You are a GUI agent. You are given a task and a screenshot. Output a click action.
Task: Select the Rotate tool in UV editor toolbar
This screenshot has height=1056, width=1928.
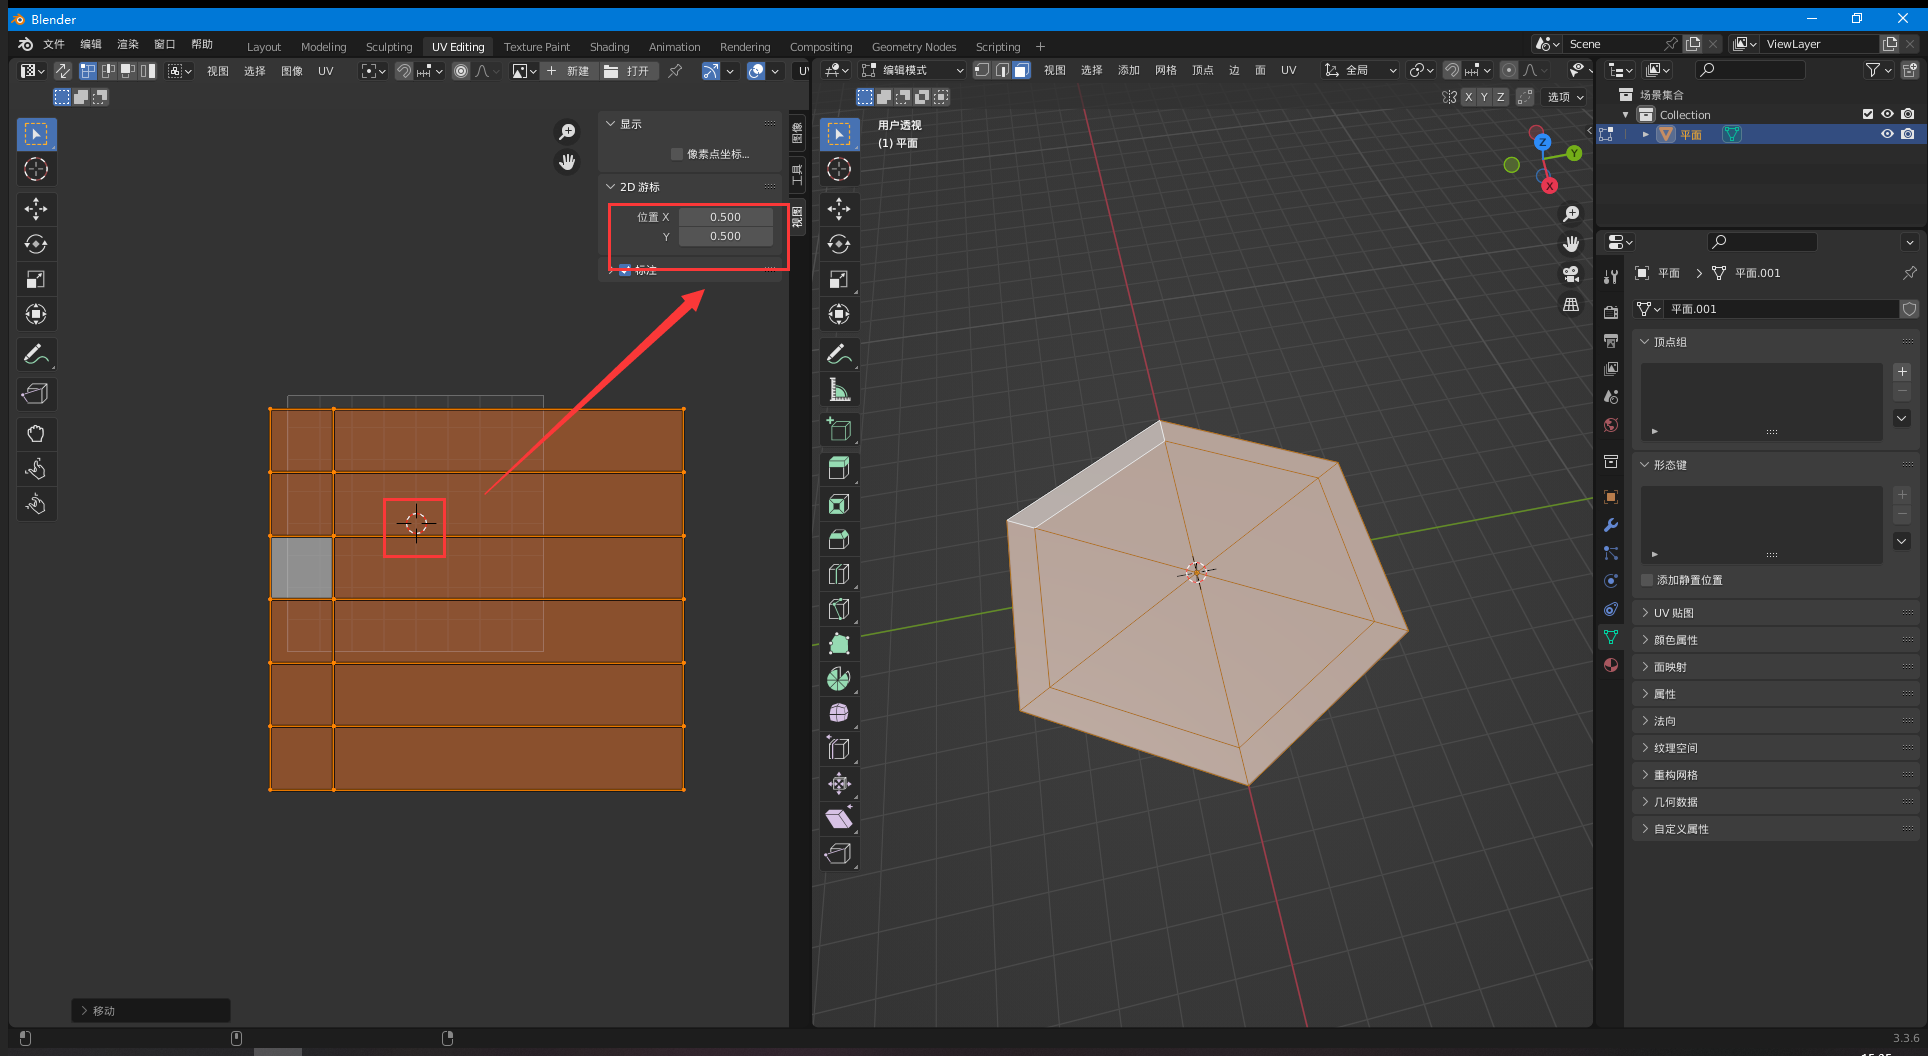36,244
